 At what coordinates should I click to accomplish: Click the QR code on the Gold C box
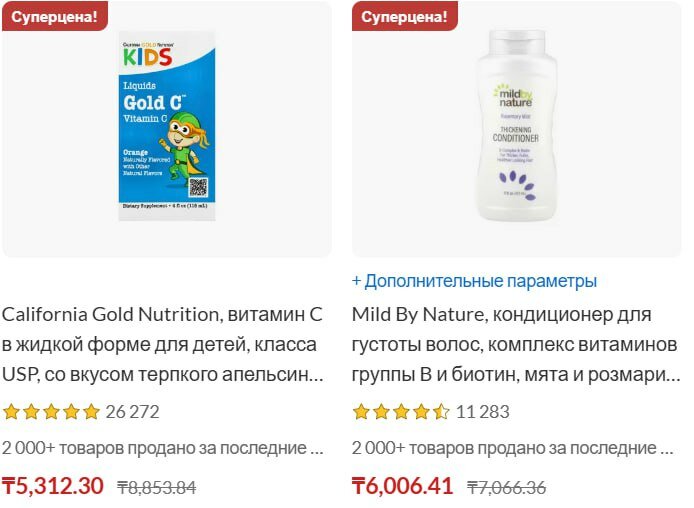[198, 188]
